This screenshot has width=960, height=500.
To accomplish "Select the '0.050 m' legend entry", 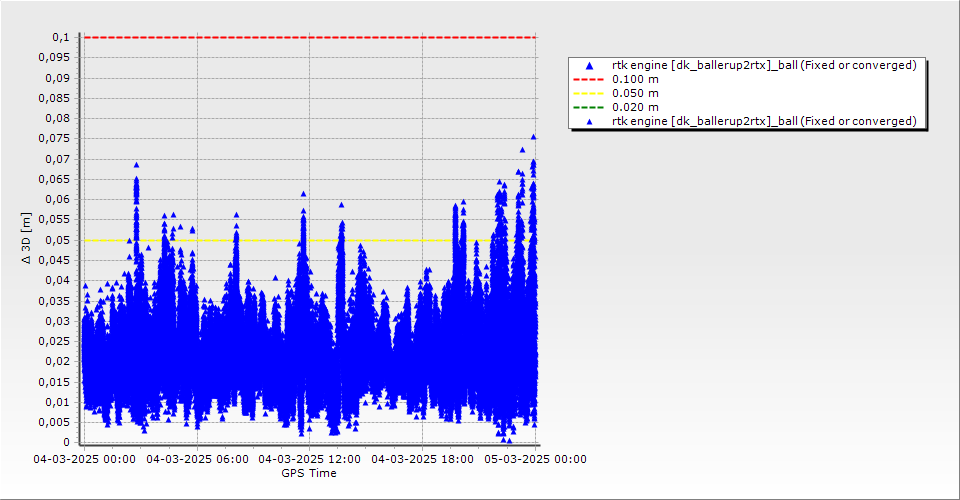I will 635,94.
